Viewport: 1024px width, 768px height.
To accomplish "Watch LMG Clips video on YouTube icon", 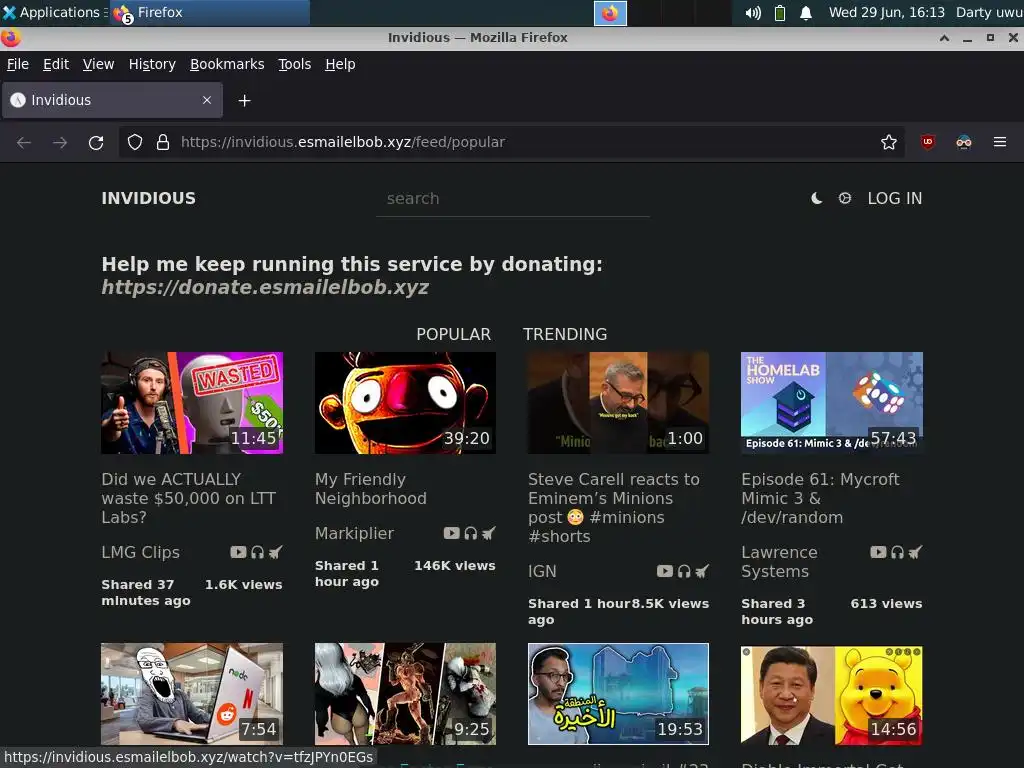I will pyautogui.click(x=238, y=552).
